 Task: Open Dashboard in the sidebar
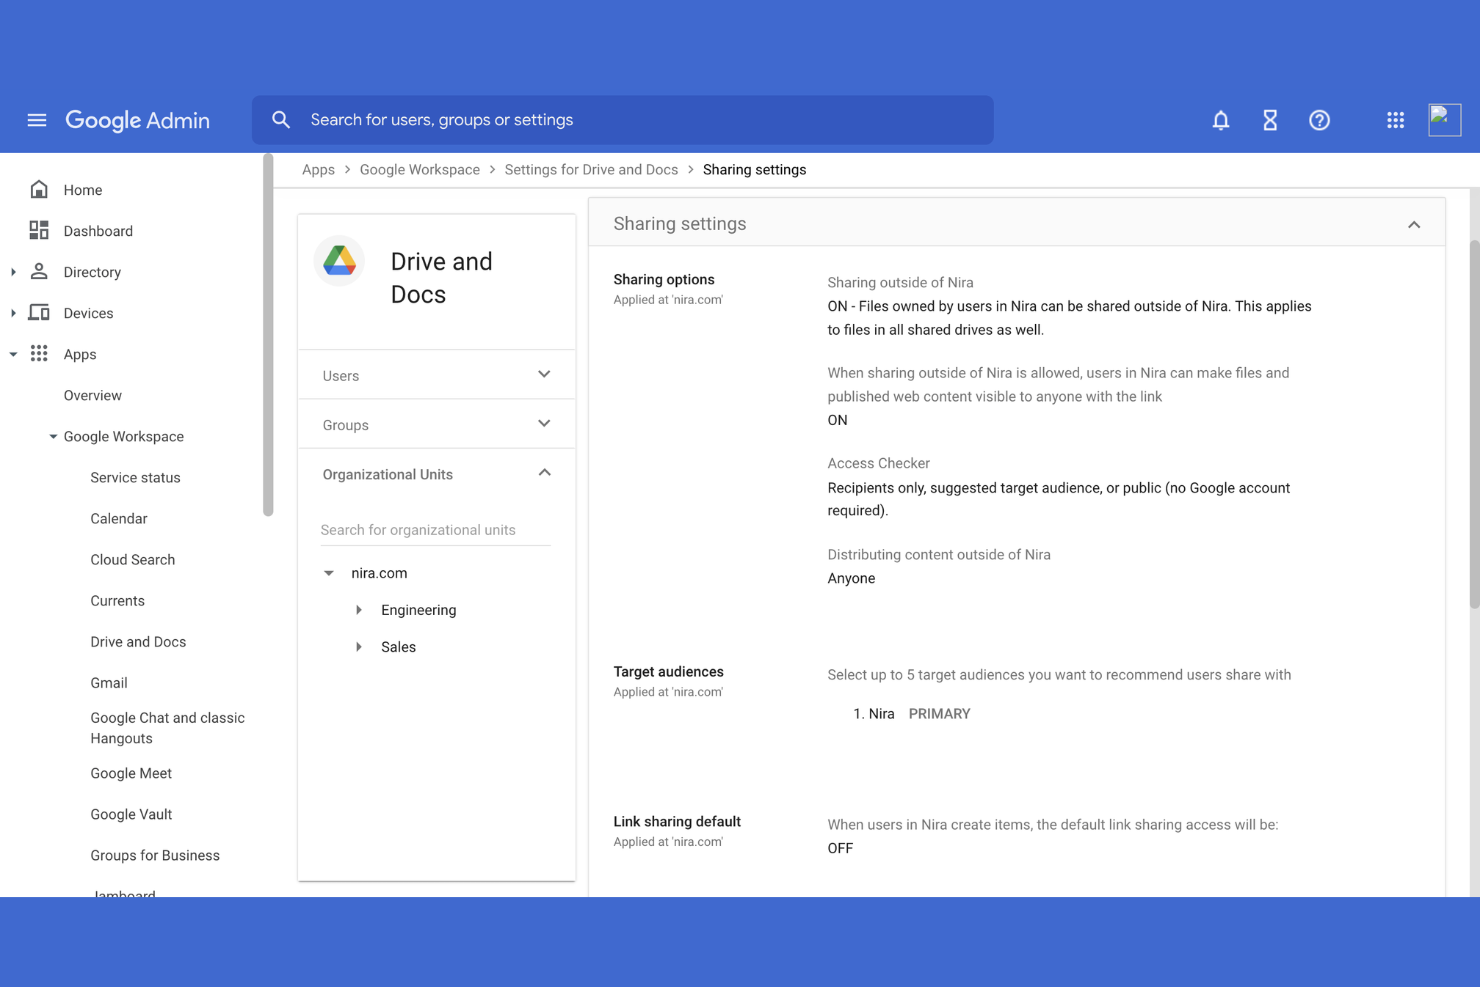click(98, 231)
